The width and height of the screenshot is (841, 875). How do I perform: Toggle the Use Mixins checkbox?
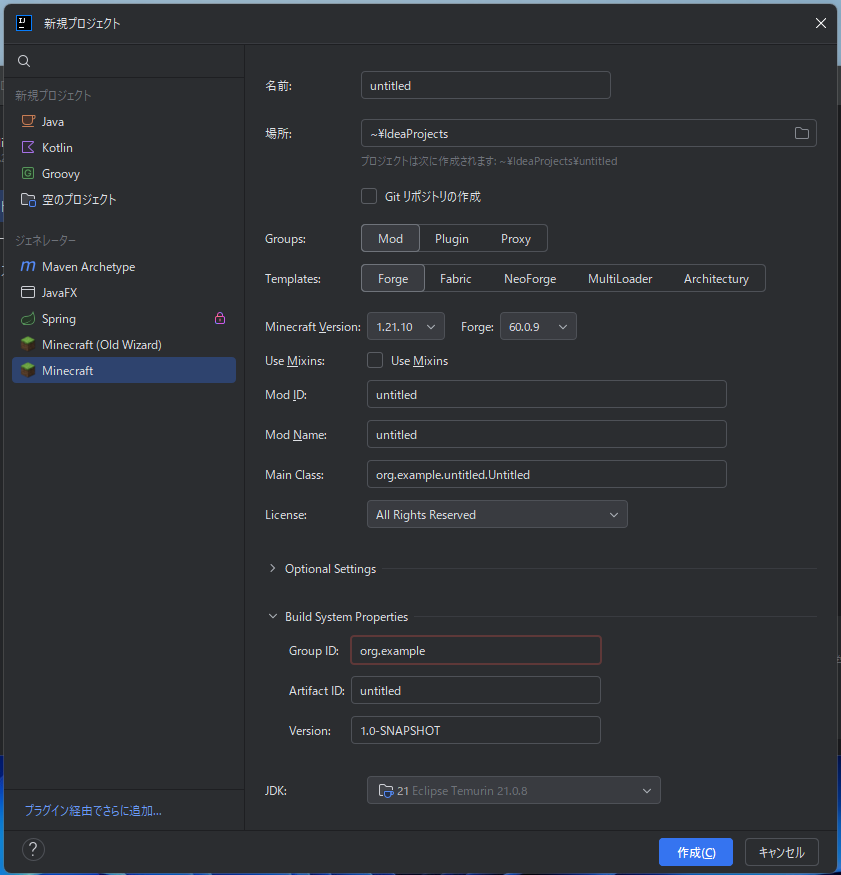(375, 360)
